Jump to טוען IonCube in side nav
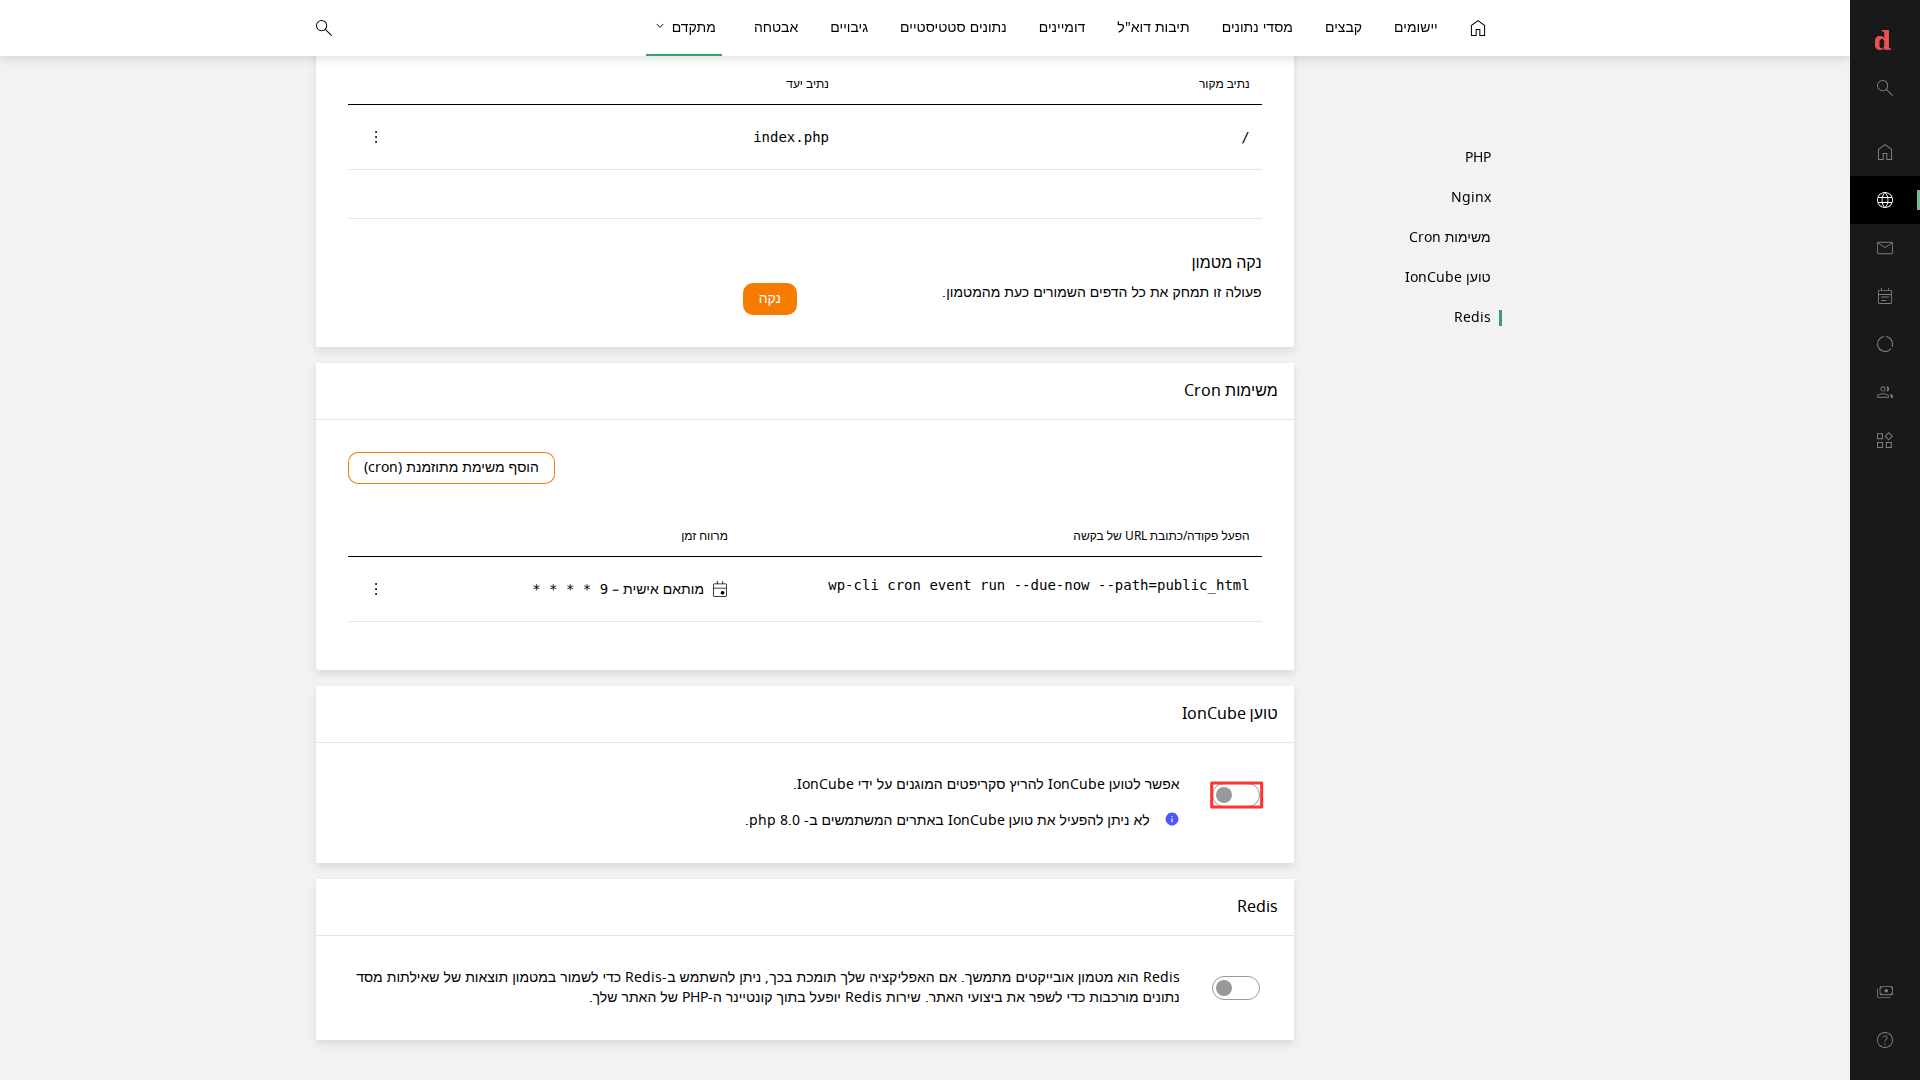This screenshot has width=1920, height=1080. click(x=1447, y=277)
